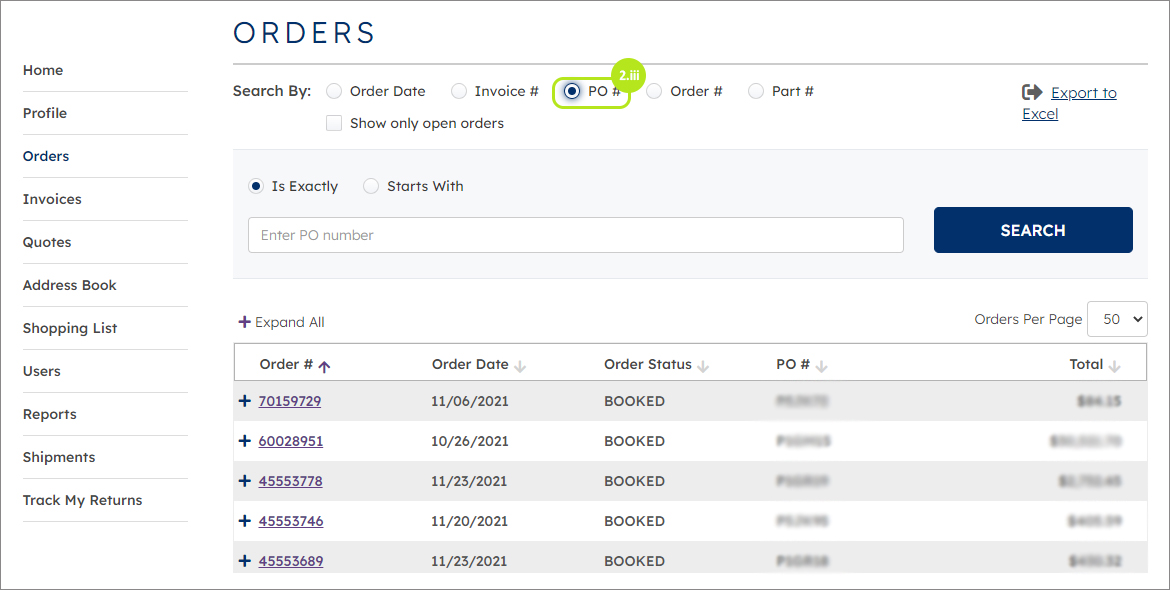This screenshot has height=590, width=1170.
Task: Expand order 45553778 row with plus icon
Action: tap(244, 481)
